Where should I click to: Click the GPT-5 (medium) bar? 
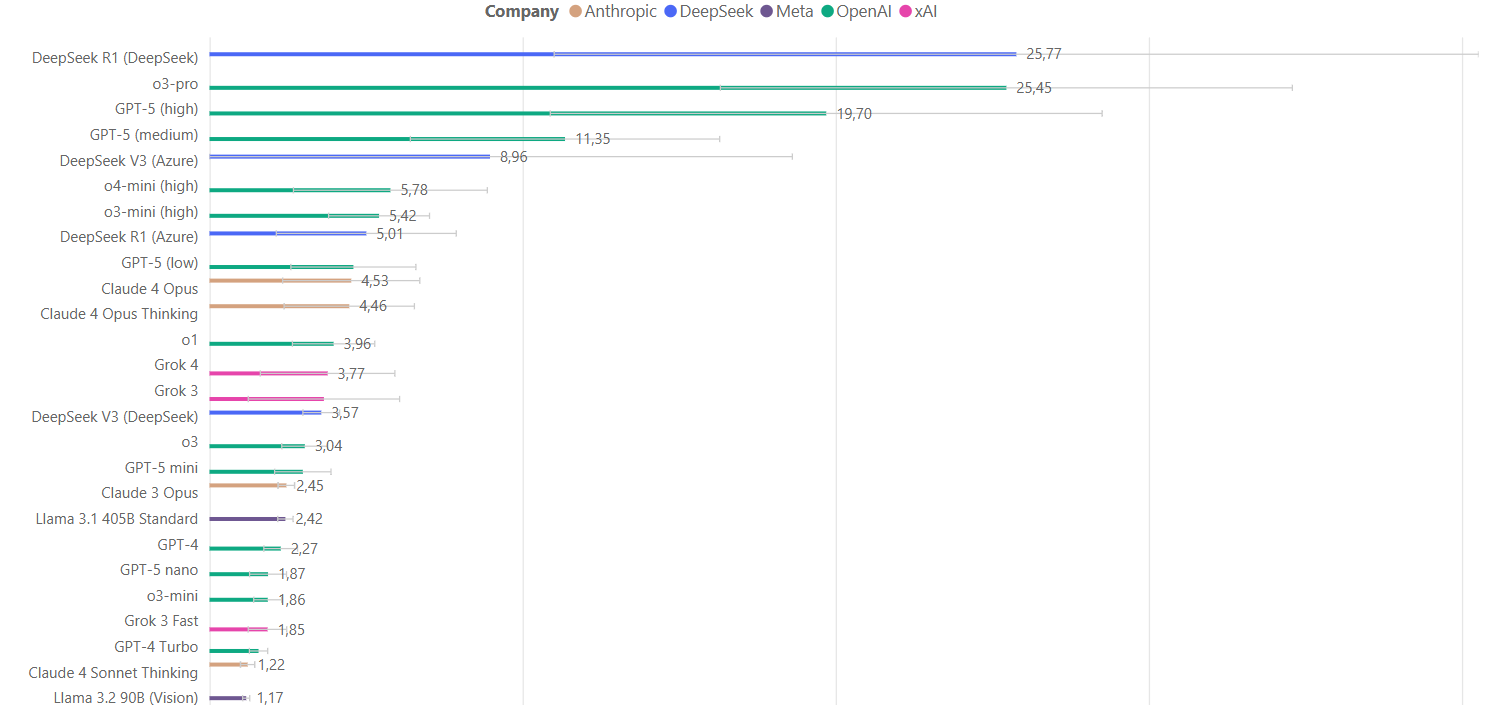(387, 139)
